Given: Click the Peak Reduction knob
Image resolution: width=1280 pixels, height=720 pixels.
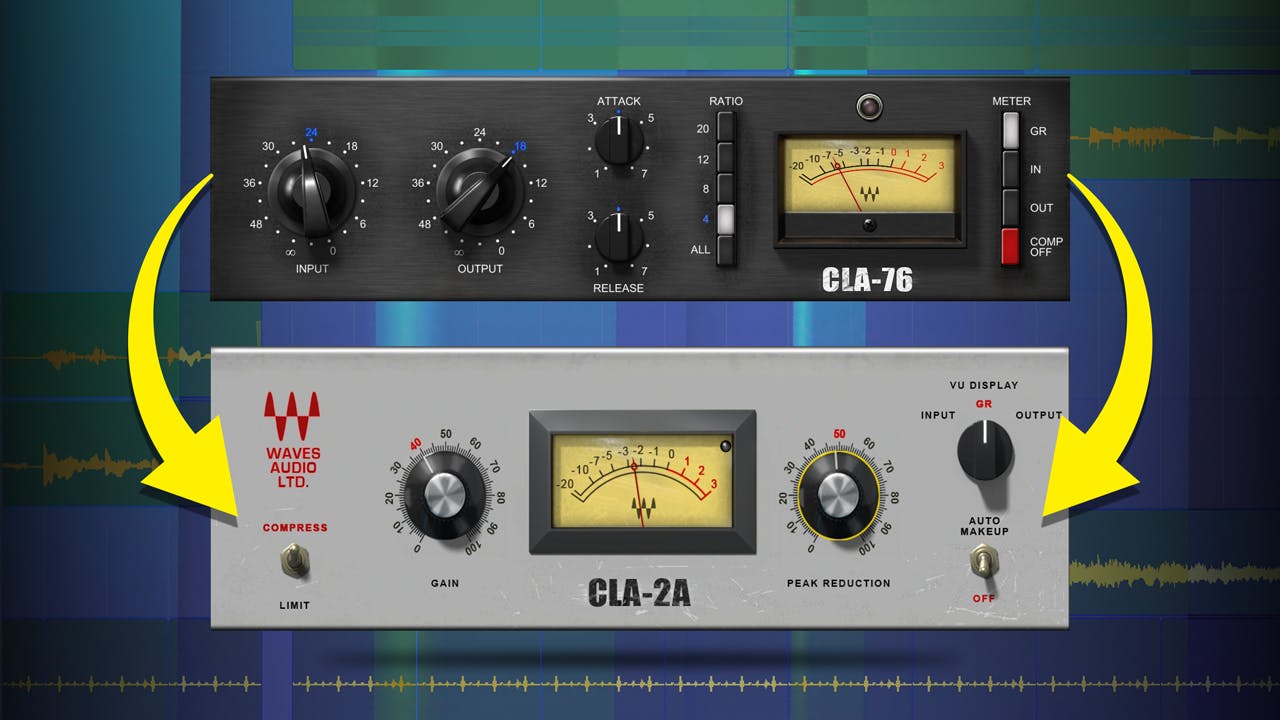Looking at the screenshot, I should point(839,496).
